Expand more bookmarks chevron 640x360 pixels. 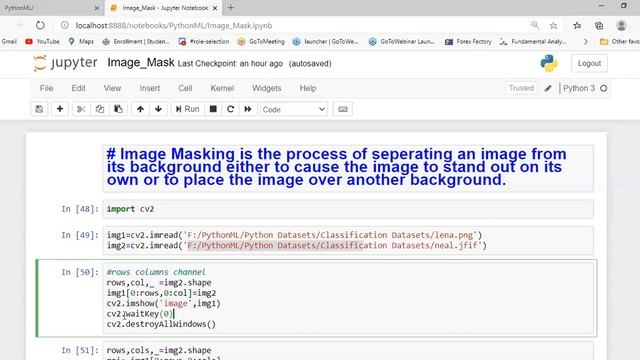tap(586, 42)
